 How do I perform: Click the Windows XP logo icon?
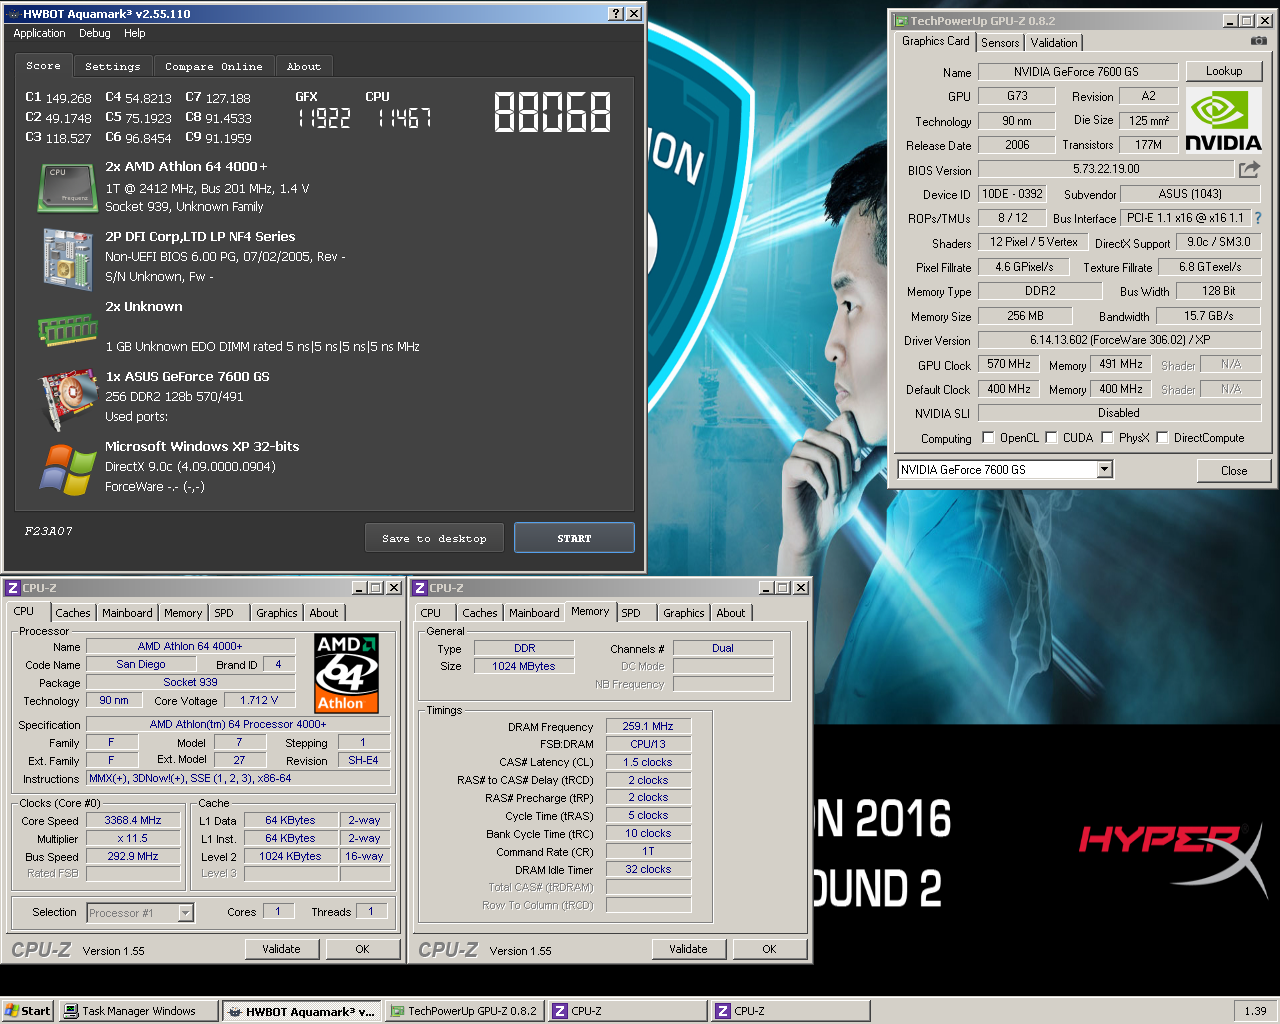(x=67, y=469)
